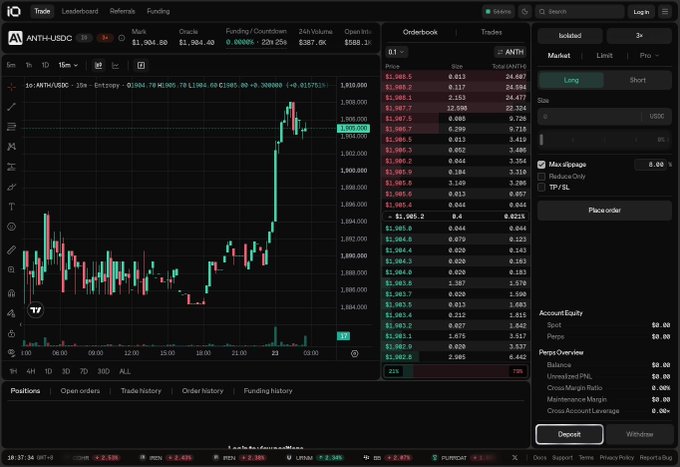Toggle the lock all drawings icon
The image size is (680, 467).
click(x=12, y=333)
